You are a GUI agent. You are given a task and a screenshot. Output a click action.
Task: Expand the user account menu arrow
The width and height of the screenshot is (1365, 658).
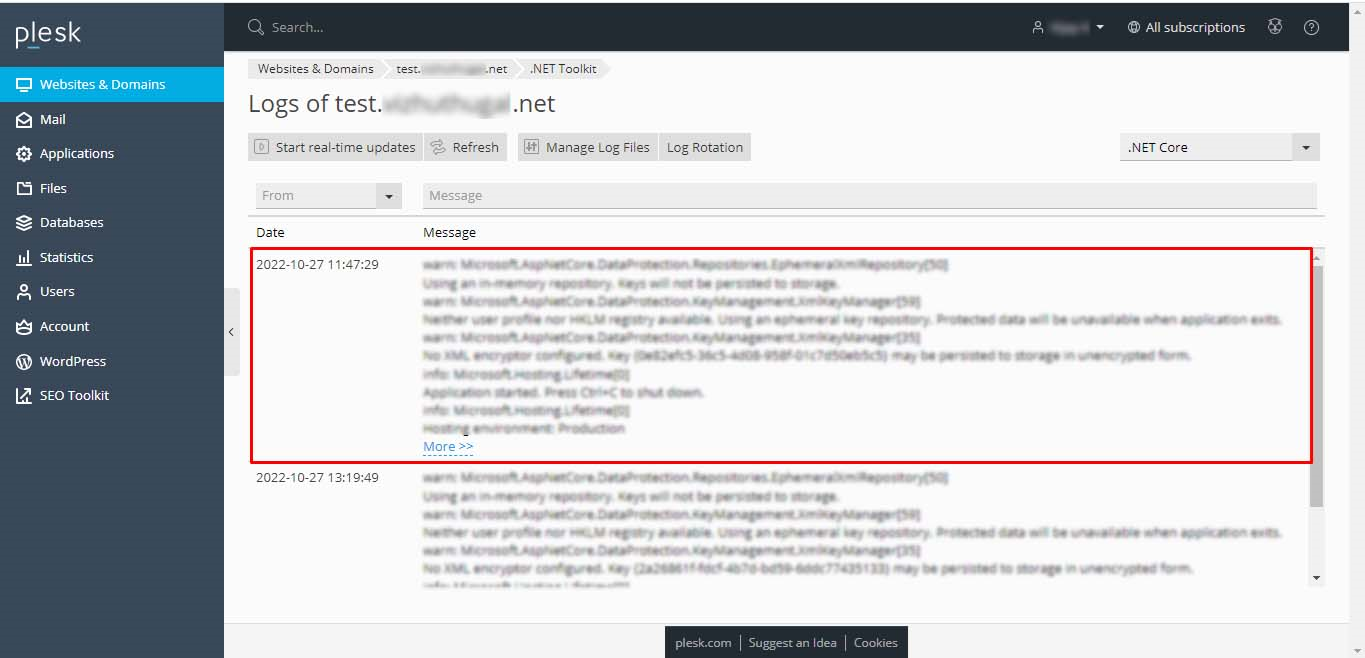coord(1100,27)
